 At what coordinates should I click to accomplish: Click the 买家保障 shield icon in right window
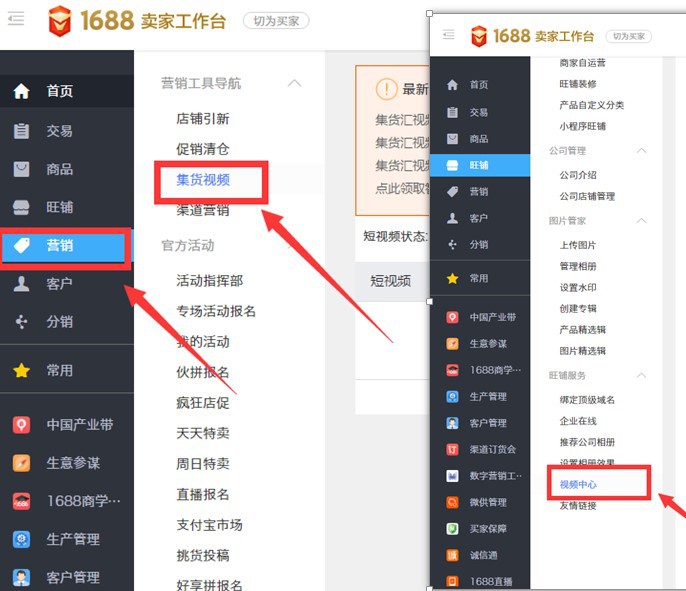452,528
